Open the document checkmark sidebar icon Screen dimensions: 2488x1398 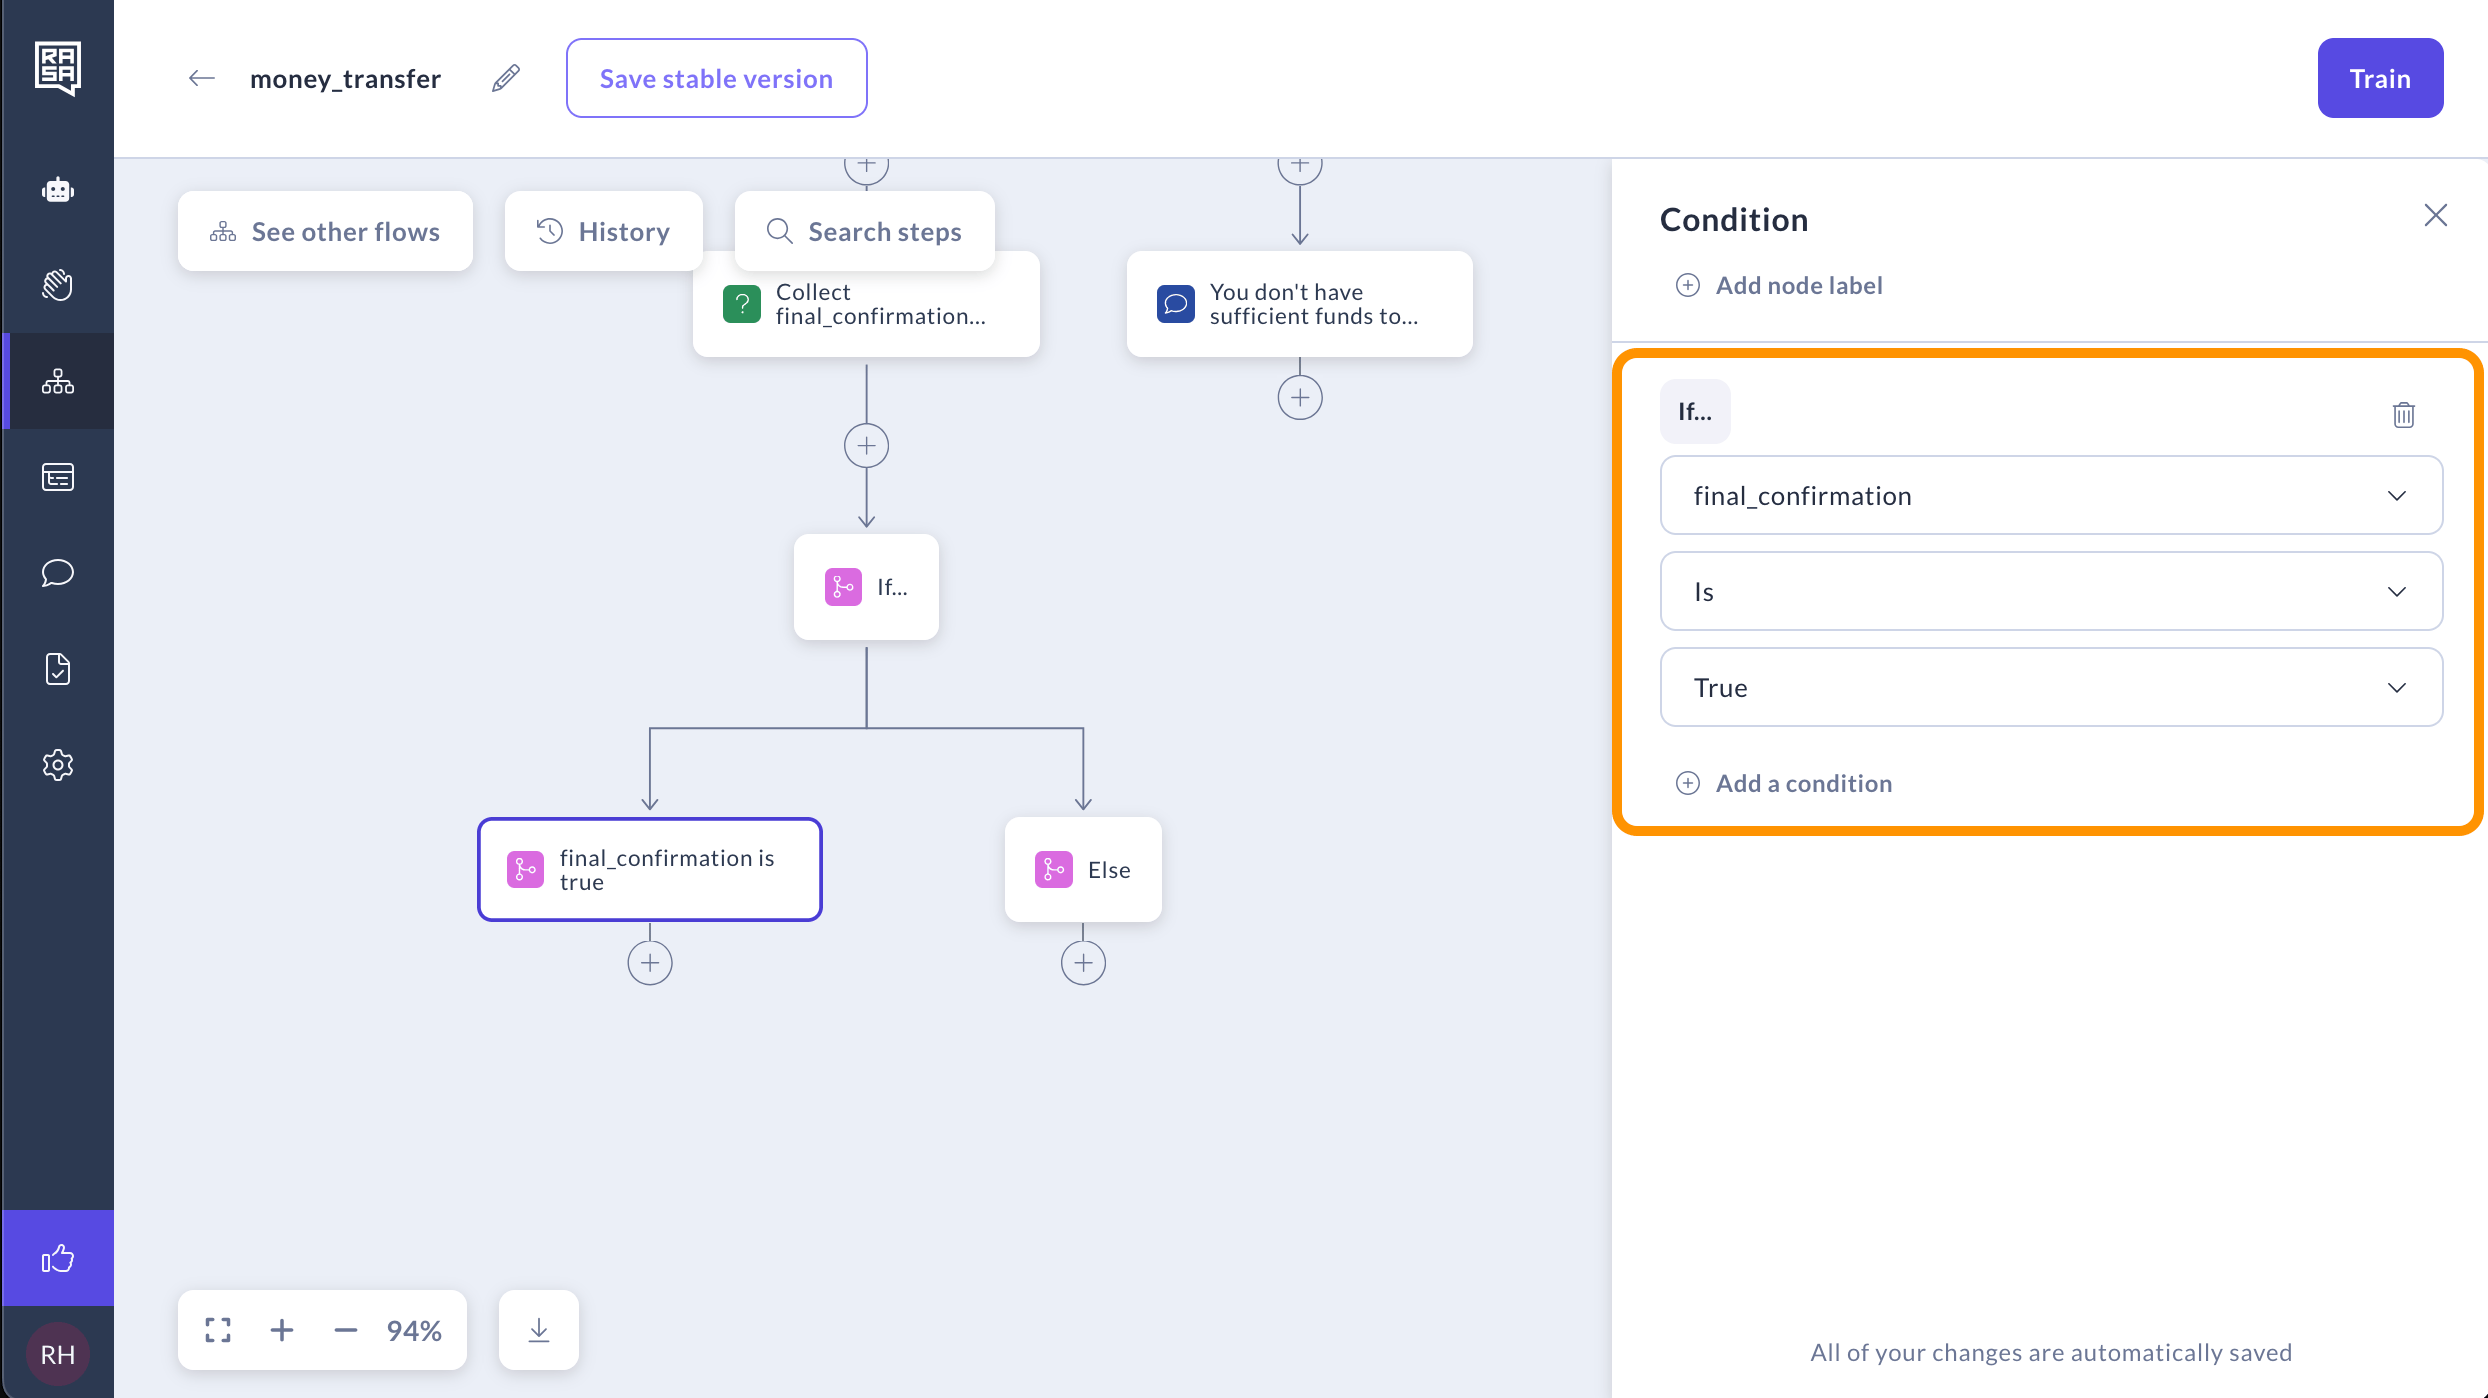click(x=58, y=669)
